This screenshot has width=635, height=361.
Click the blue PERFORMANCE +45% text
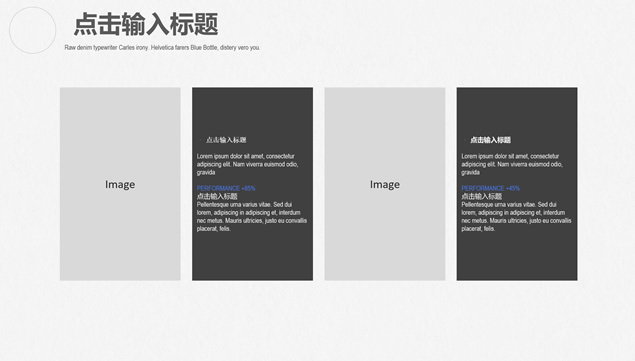pos(490,188)
